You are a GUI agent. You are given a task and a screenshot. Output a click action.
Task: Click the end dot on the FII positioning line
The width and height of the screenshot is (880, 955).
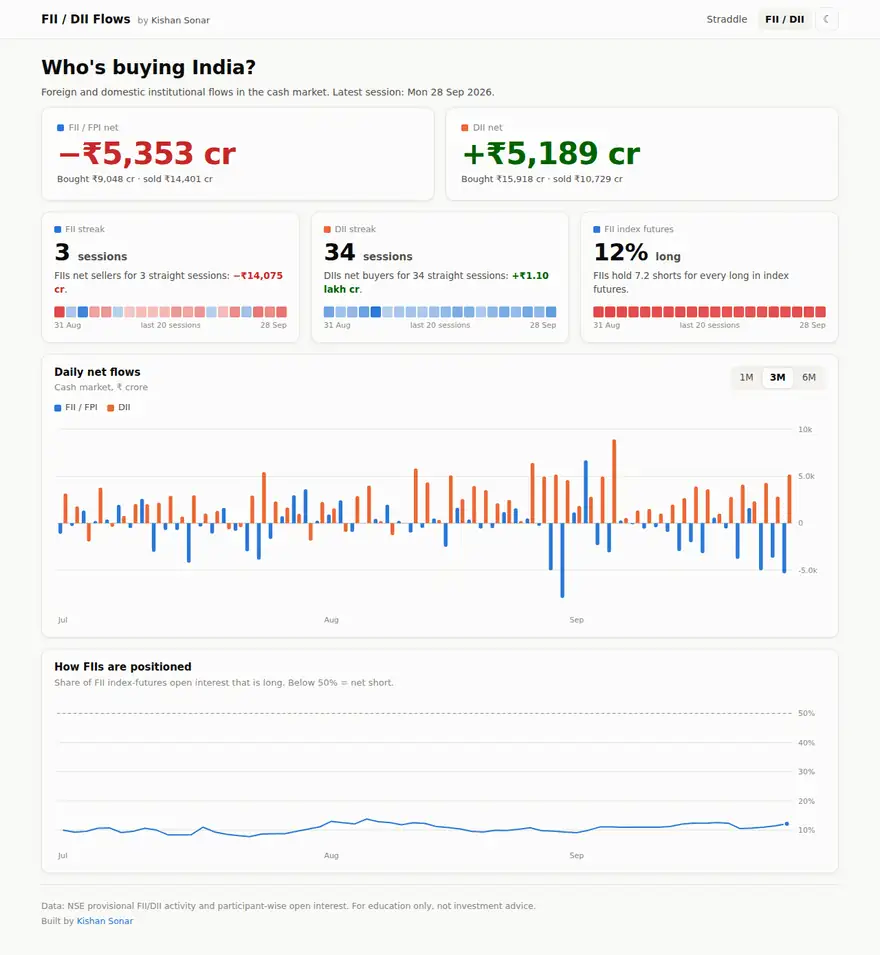(x=787, y=823)
